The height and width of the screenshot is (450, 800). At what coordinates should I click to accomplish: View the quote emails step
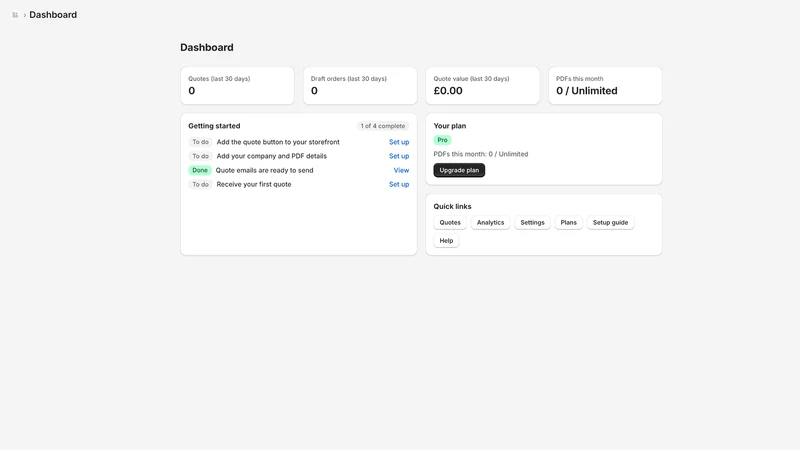tap(401, 170)
